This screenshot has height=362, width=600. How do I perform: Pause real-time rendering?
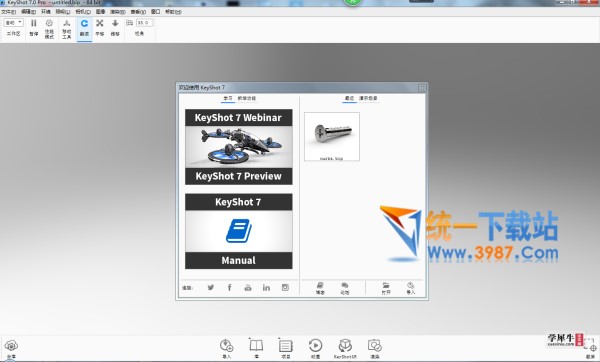34,28
